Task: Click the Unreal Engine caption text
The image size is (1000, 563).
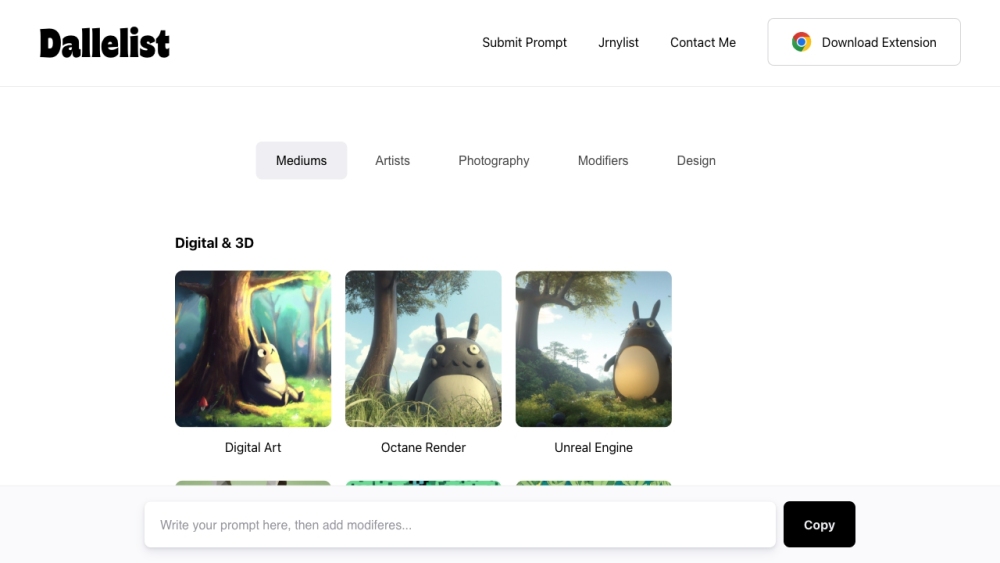Action: pyautogui.click(x=593, y=447)
